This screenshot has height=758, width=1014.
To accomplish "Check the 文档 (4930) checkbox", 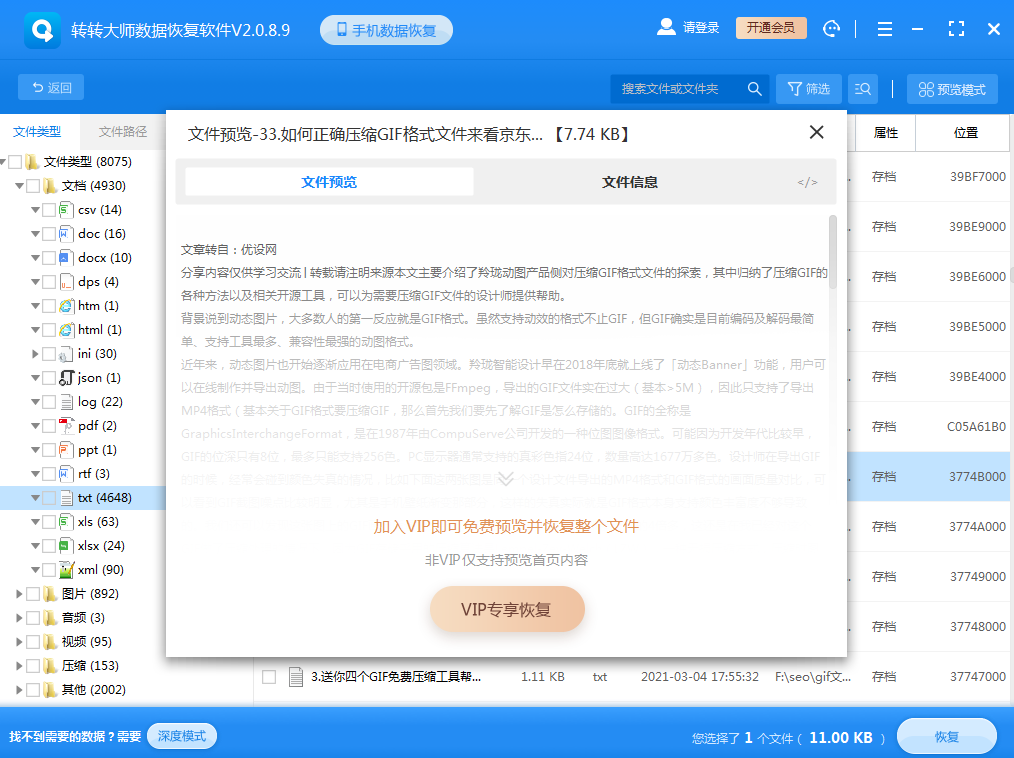I will click(x=33, y=186).
